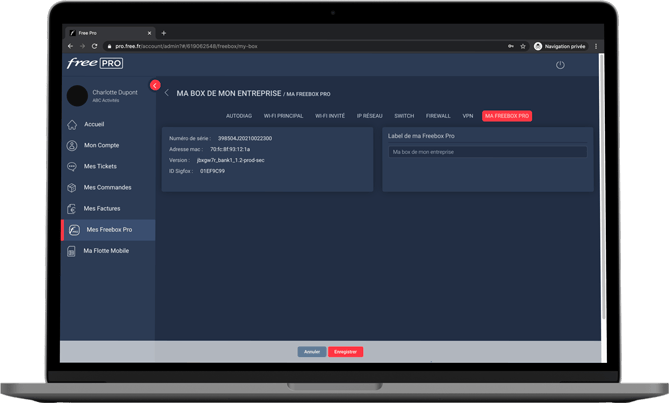Click MAC address 70:fc:8f:93:12:1a

(230, 149)
